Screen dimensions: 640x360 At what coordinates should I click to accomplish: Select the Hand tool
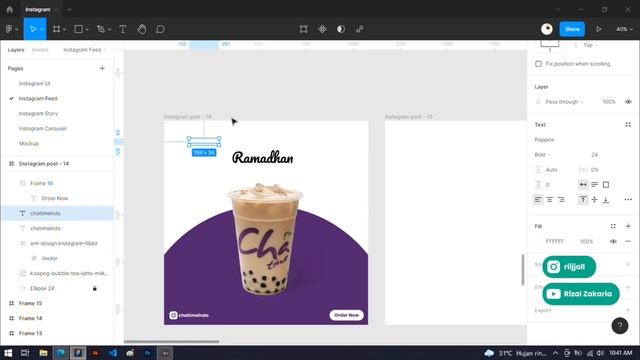point(142,29)
